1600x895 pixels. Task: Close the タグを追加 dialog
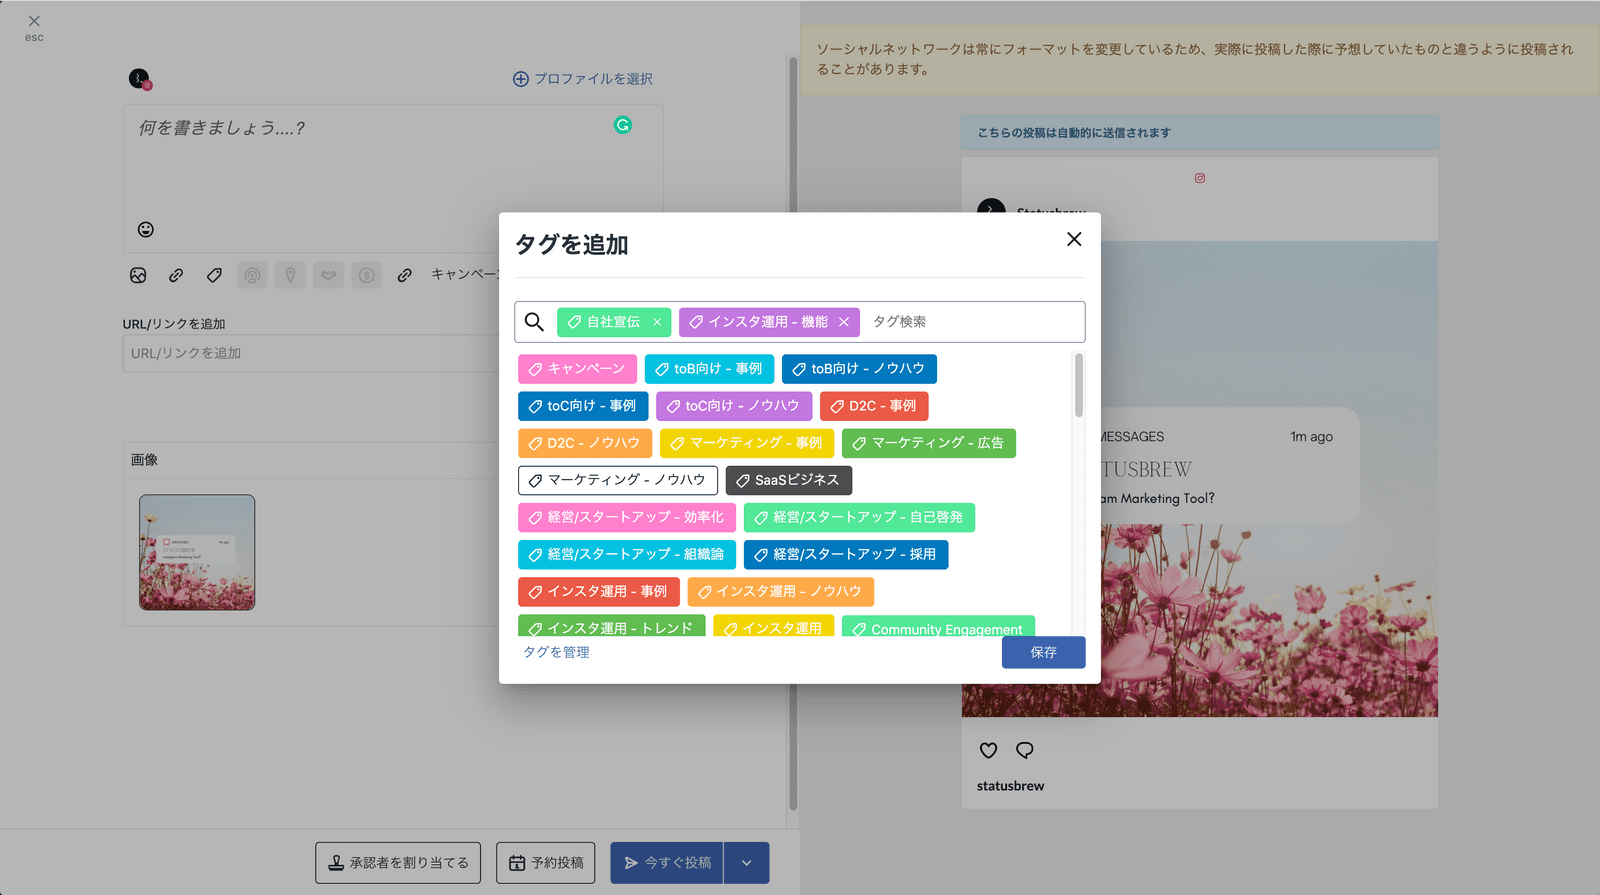1074,239
